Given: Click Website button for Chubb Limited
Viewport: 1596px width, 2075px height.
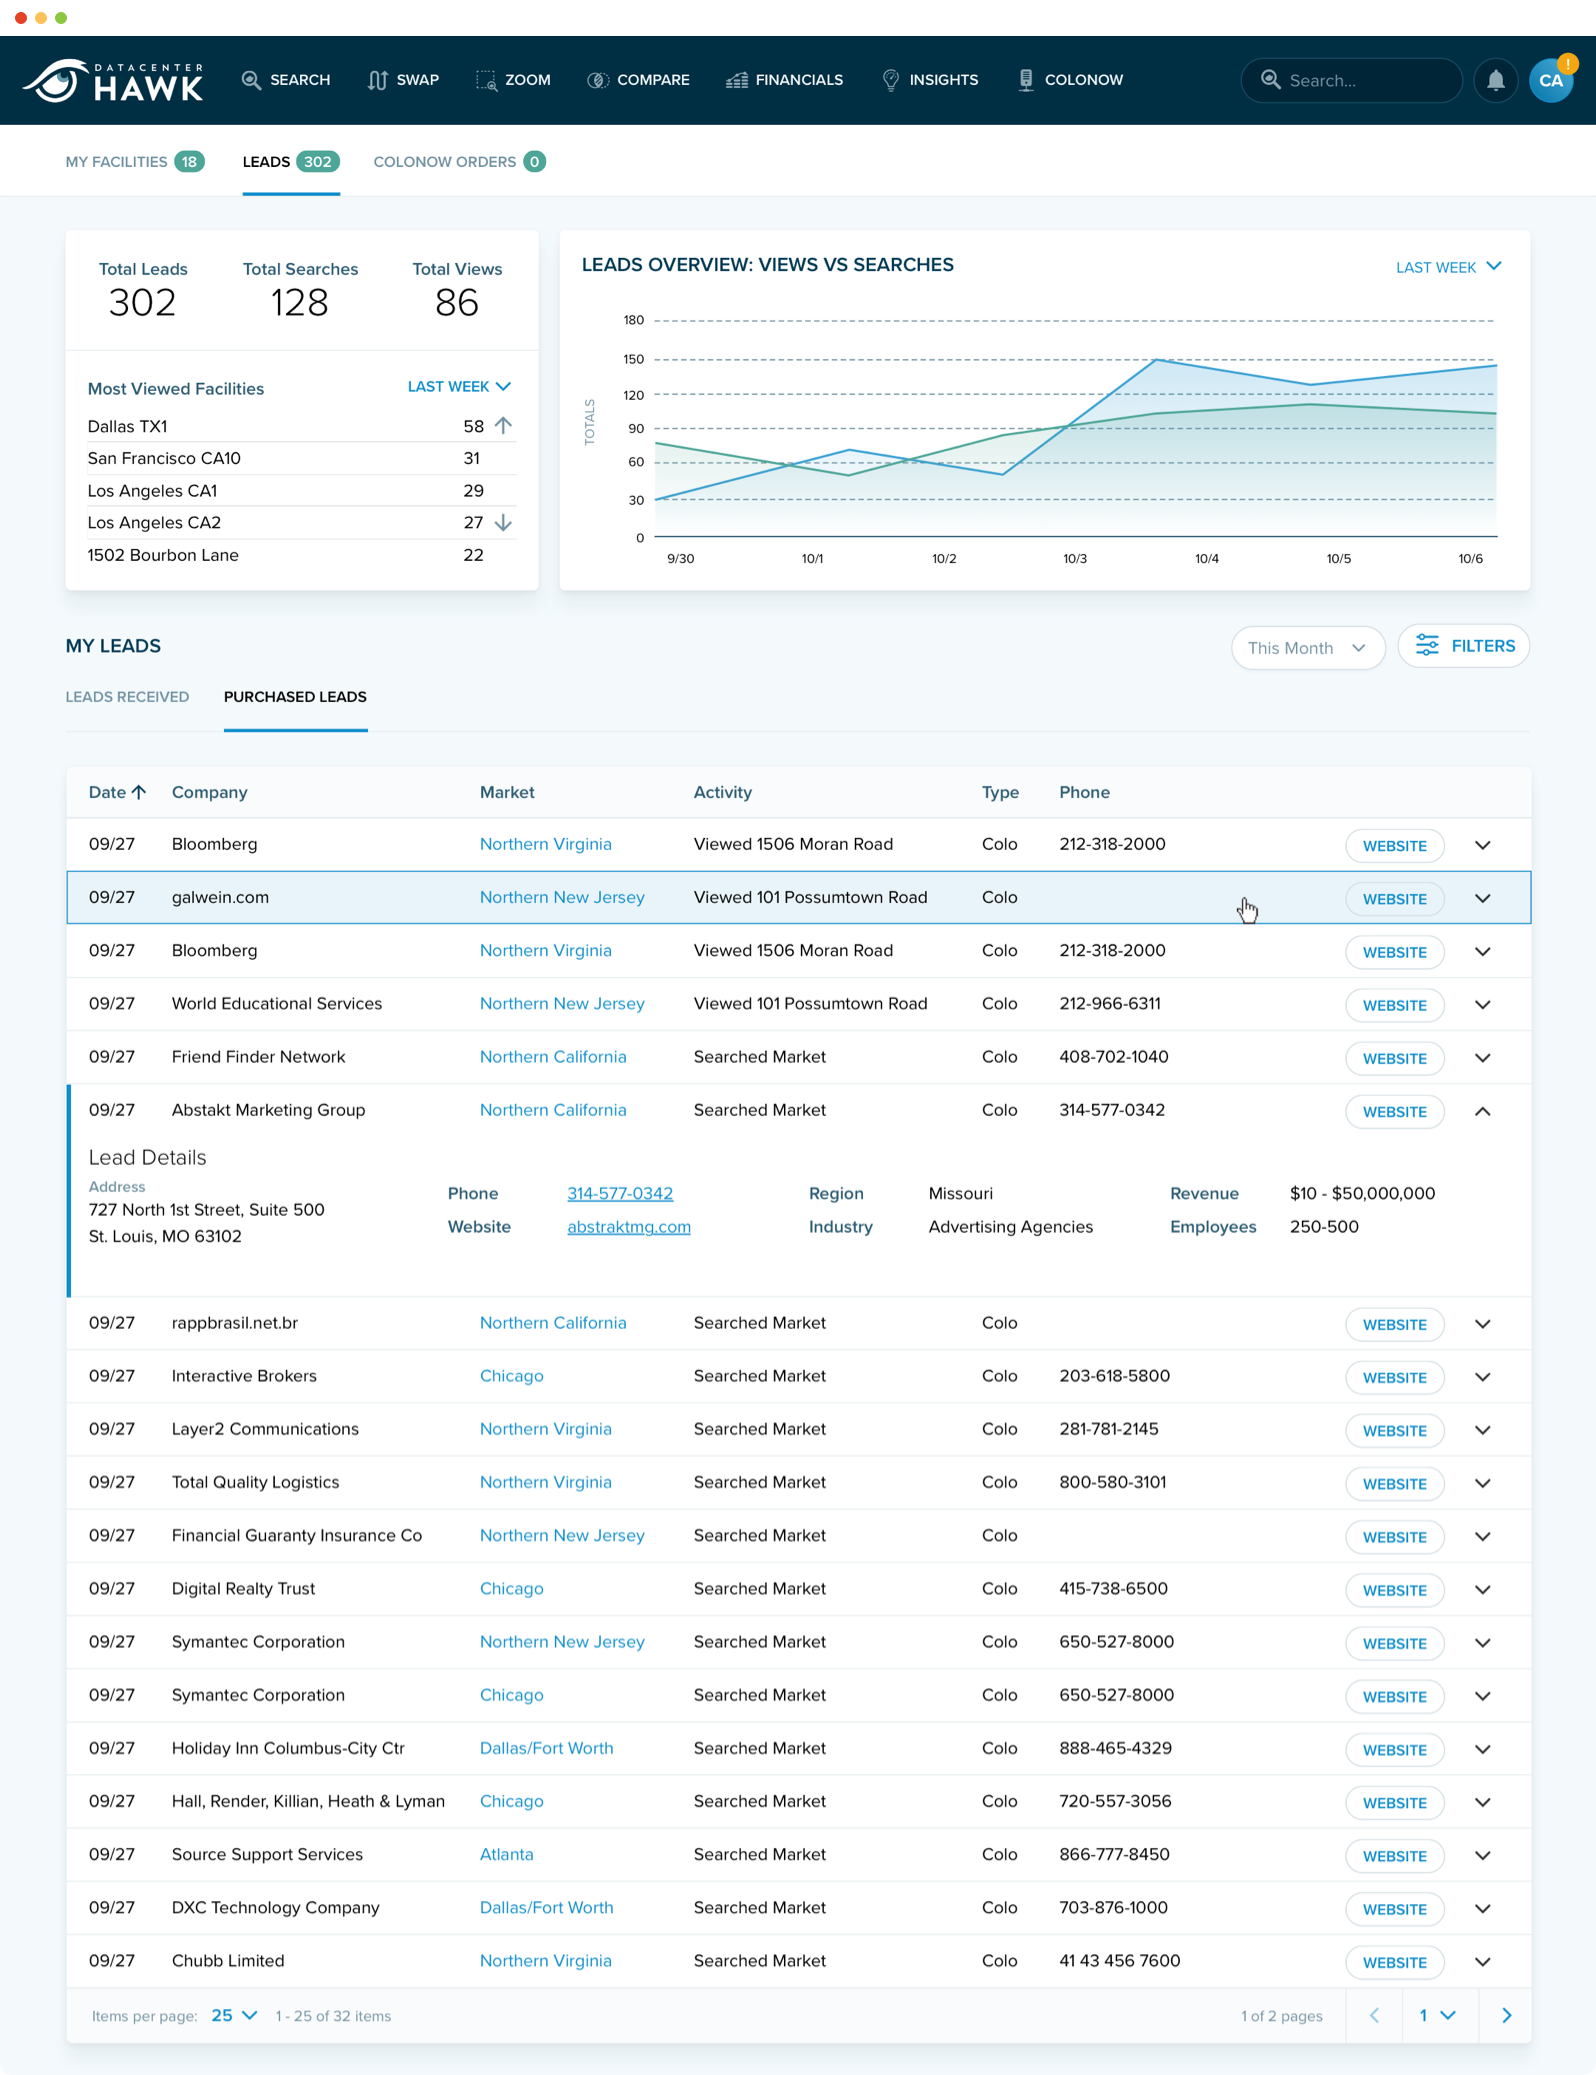Looking at the screenshot, I should (x=1394, y=1962).
